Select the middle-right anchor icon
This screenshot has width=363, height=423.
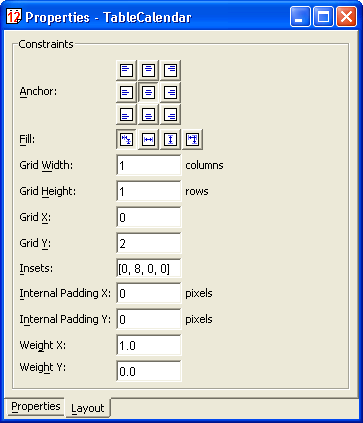(170, 92)
